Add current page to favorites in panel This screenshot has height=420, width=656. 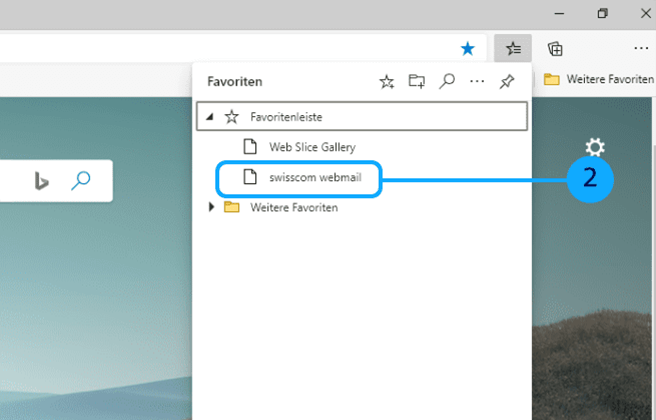[x=387, y=82]
